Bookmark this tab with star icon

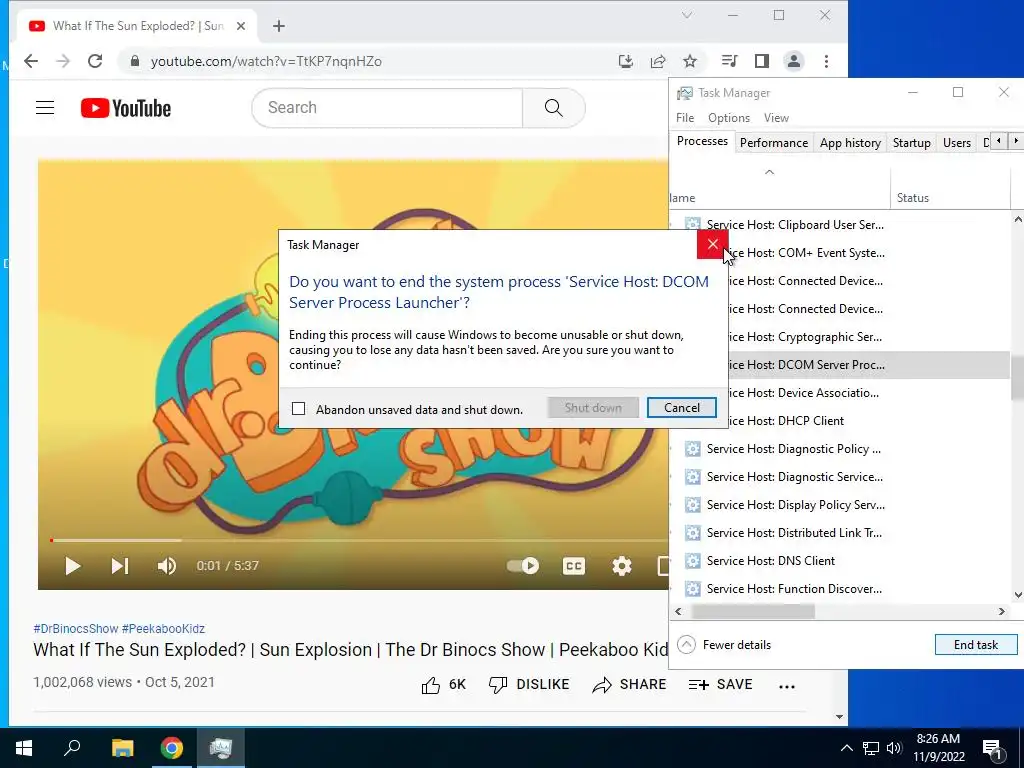pos(690,61)
